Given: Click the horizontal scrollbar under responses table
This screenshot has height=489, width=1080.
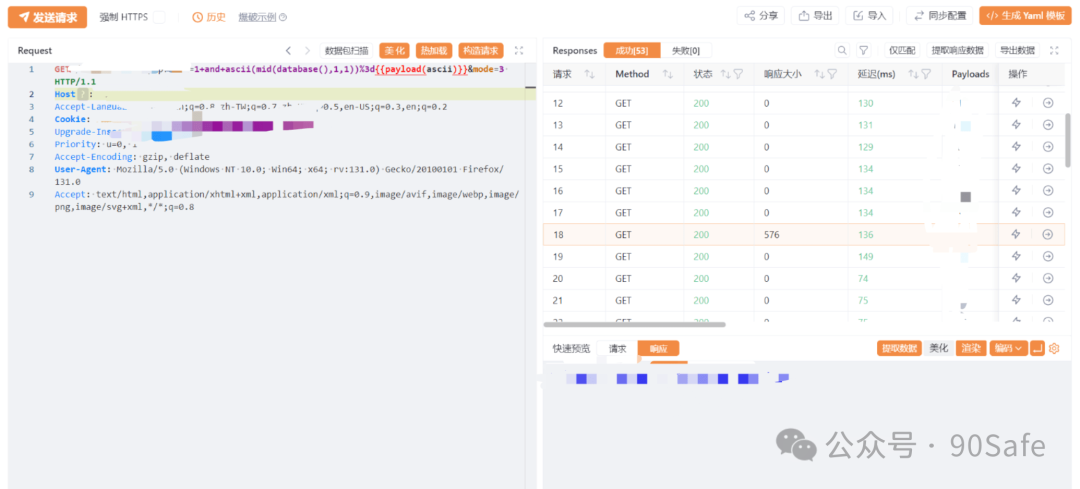Looking at the screenshot, I should [x=634, y=324].
